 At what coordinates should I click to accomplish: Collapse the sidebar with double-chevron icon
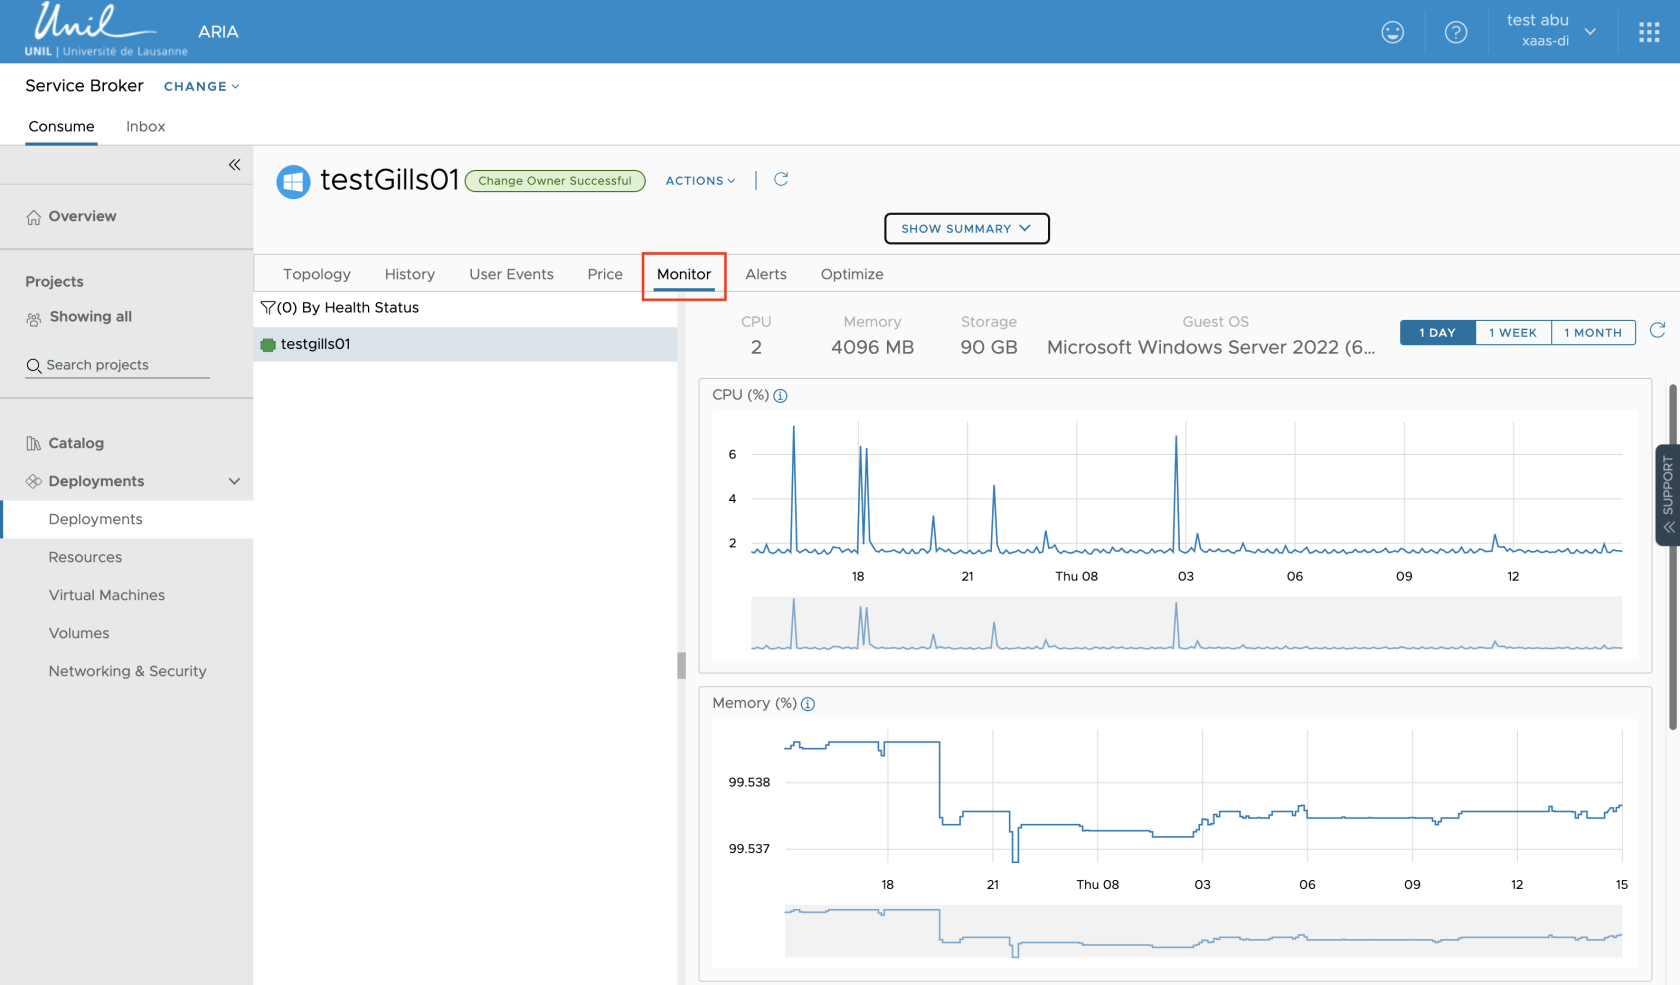point(234,165)
